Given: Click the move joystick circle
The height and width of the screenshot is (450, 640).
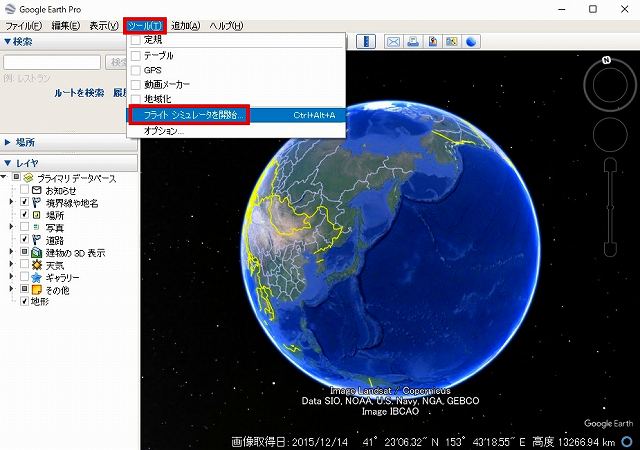Looking at the screenshot, I should point(610,134).
